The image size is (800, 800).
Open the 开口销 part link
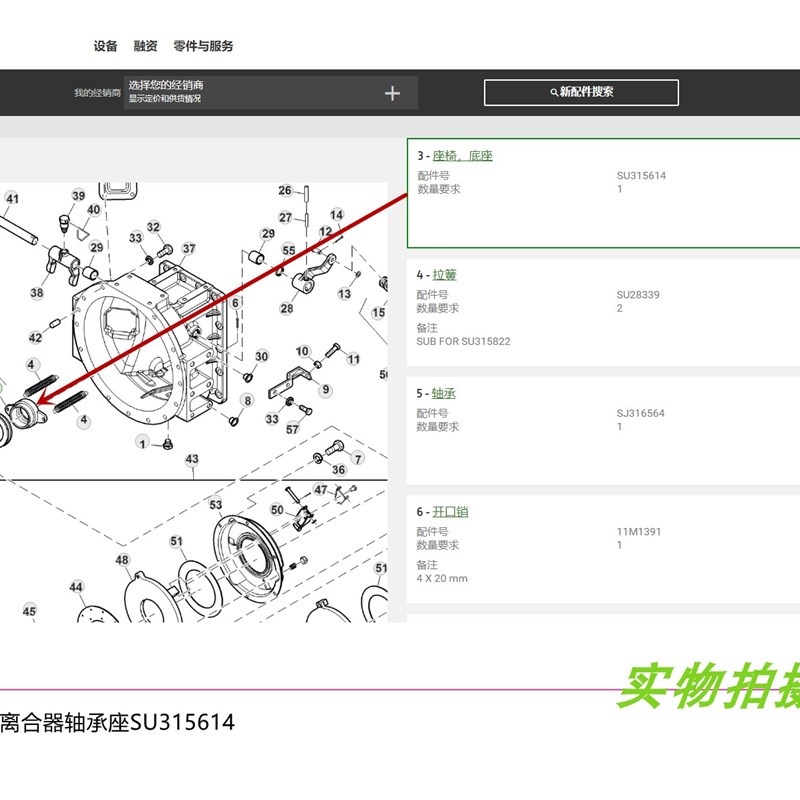(x=451, y=511)
